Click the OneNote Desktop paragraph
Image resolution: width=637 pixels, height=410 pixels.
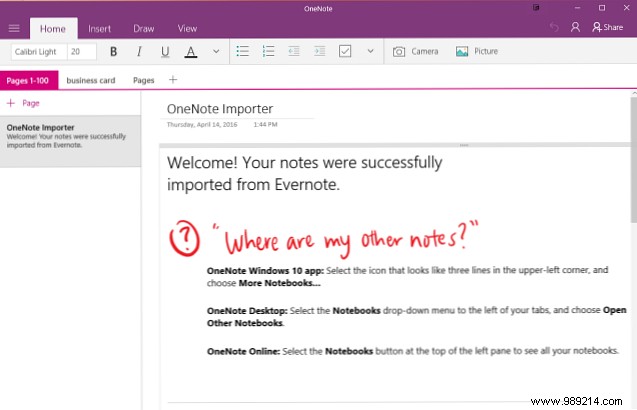tap(416, 317)
